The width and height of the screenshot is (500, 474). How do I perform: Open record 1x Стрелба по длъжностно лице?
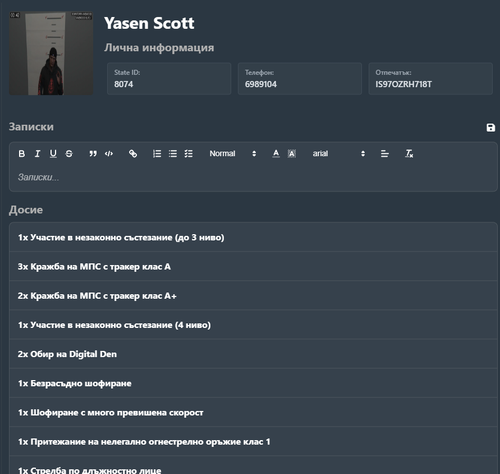tap(253, 465)
